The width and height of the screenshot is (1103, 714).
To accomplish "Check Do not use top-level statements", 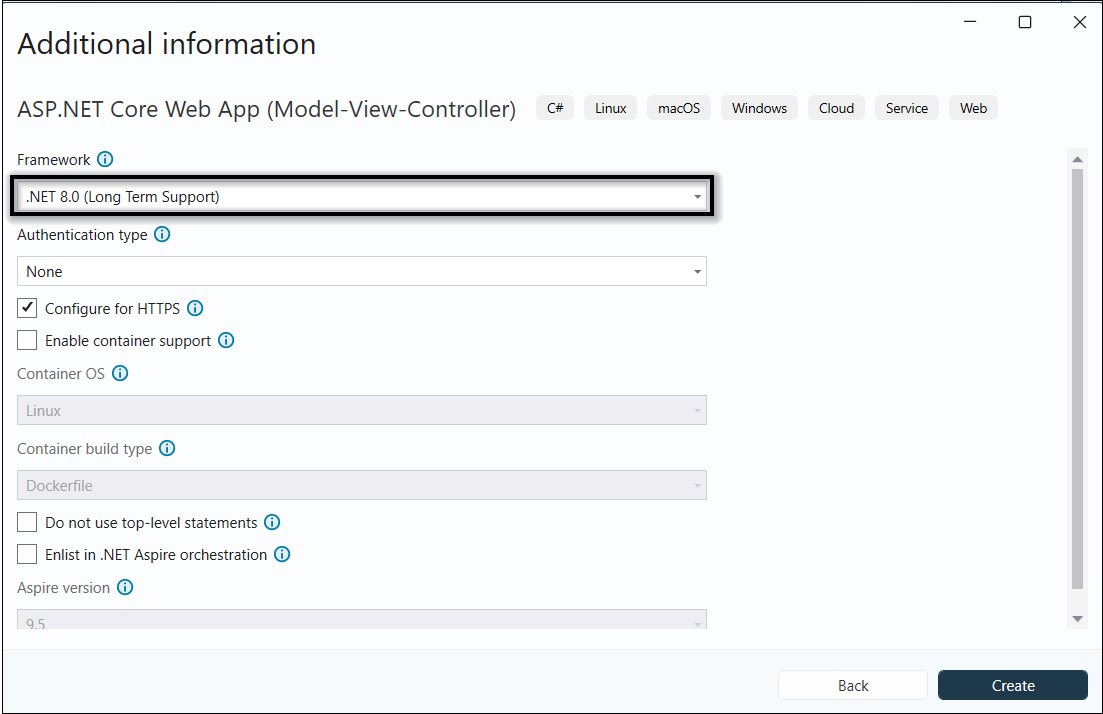I will click(x=26, y=521).
